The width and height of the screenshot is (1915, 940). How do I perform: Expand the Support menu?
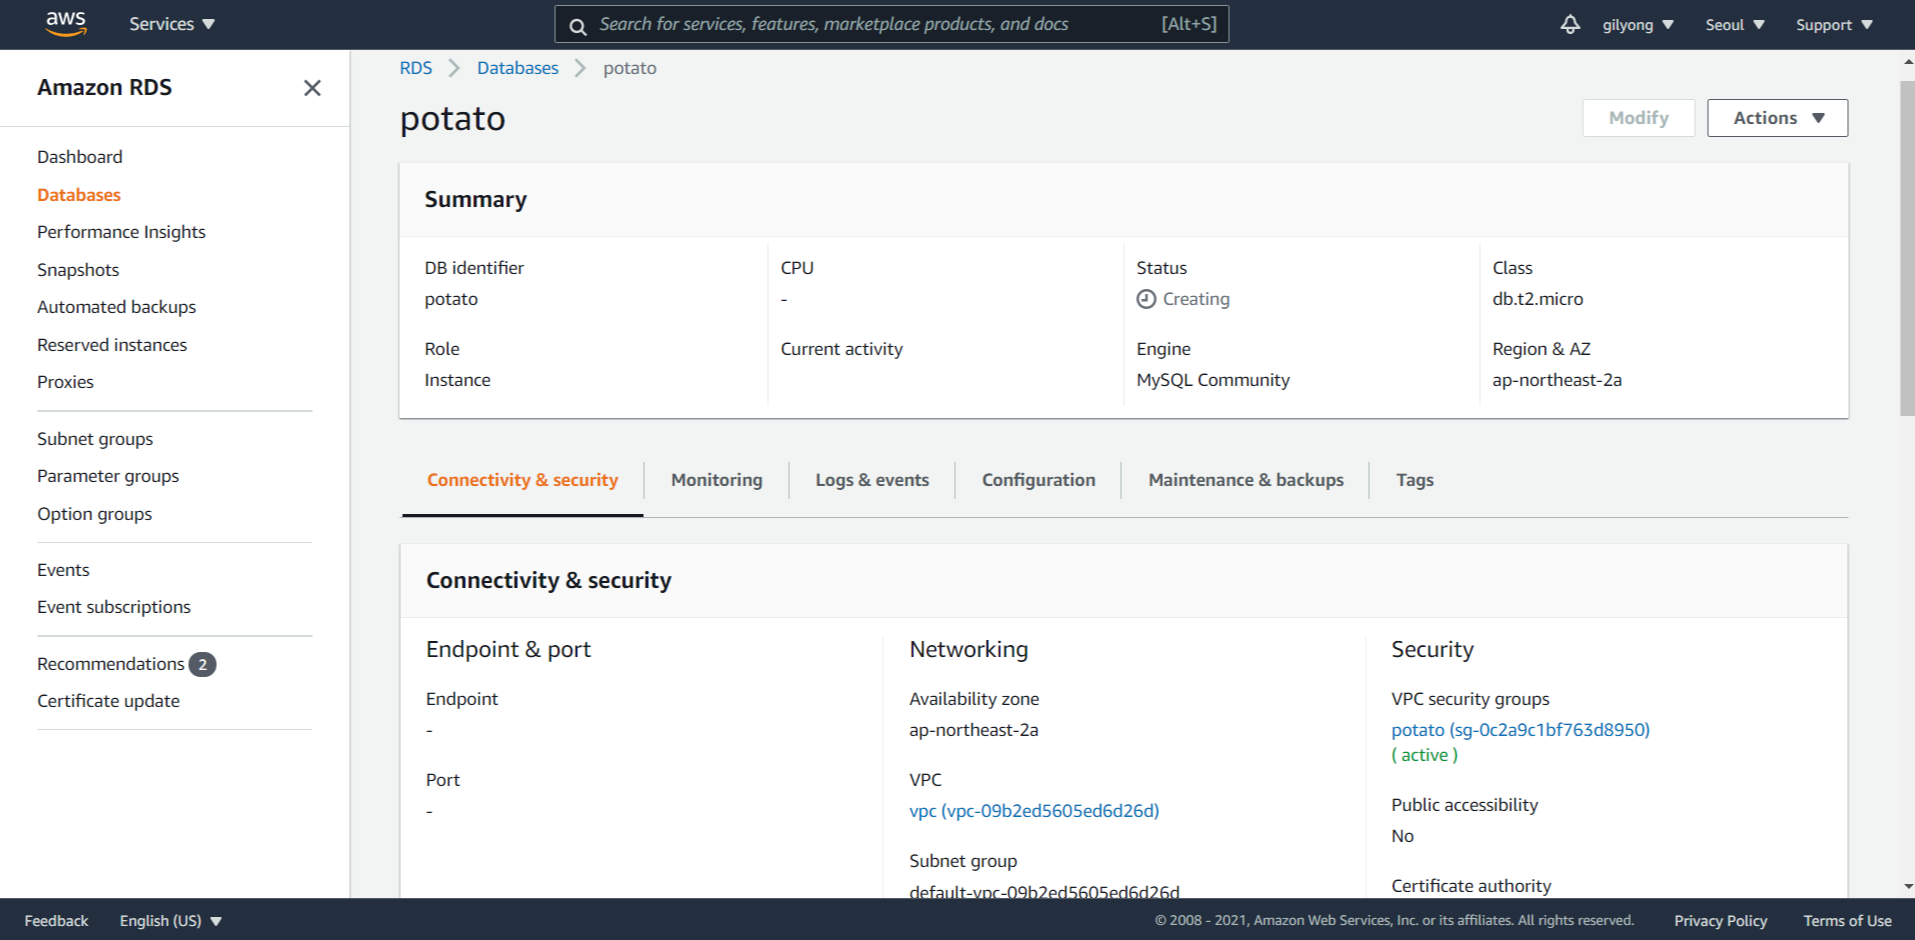(1834, 25)
